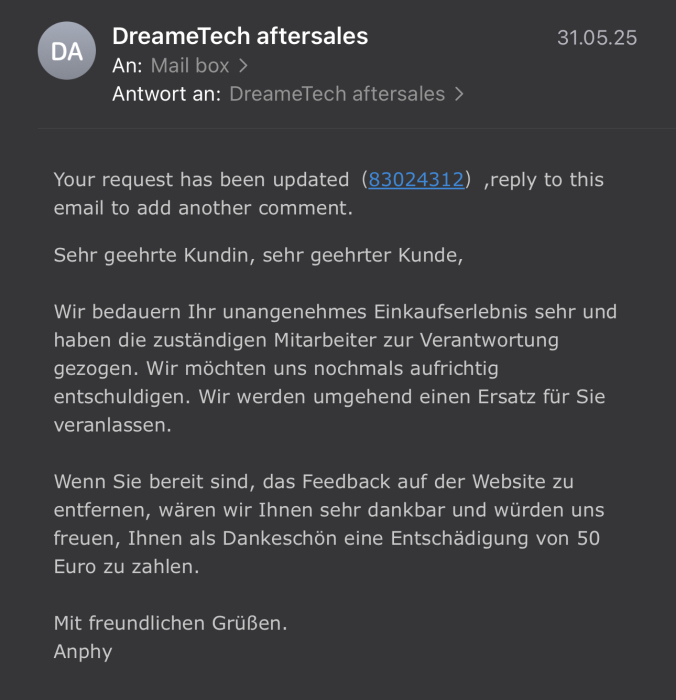The image size is (676, 700).
Task: Open request link 83024312
Action: pyautogui.click(x=416, y=180)
